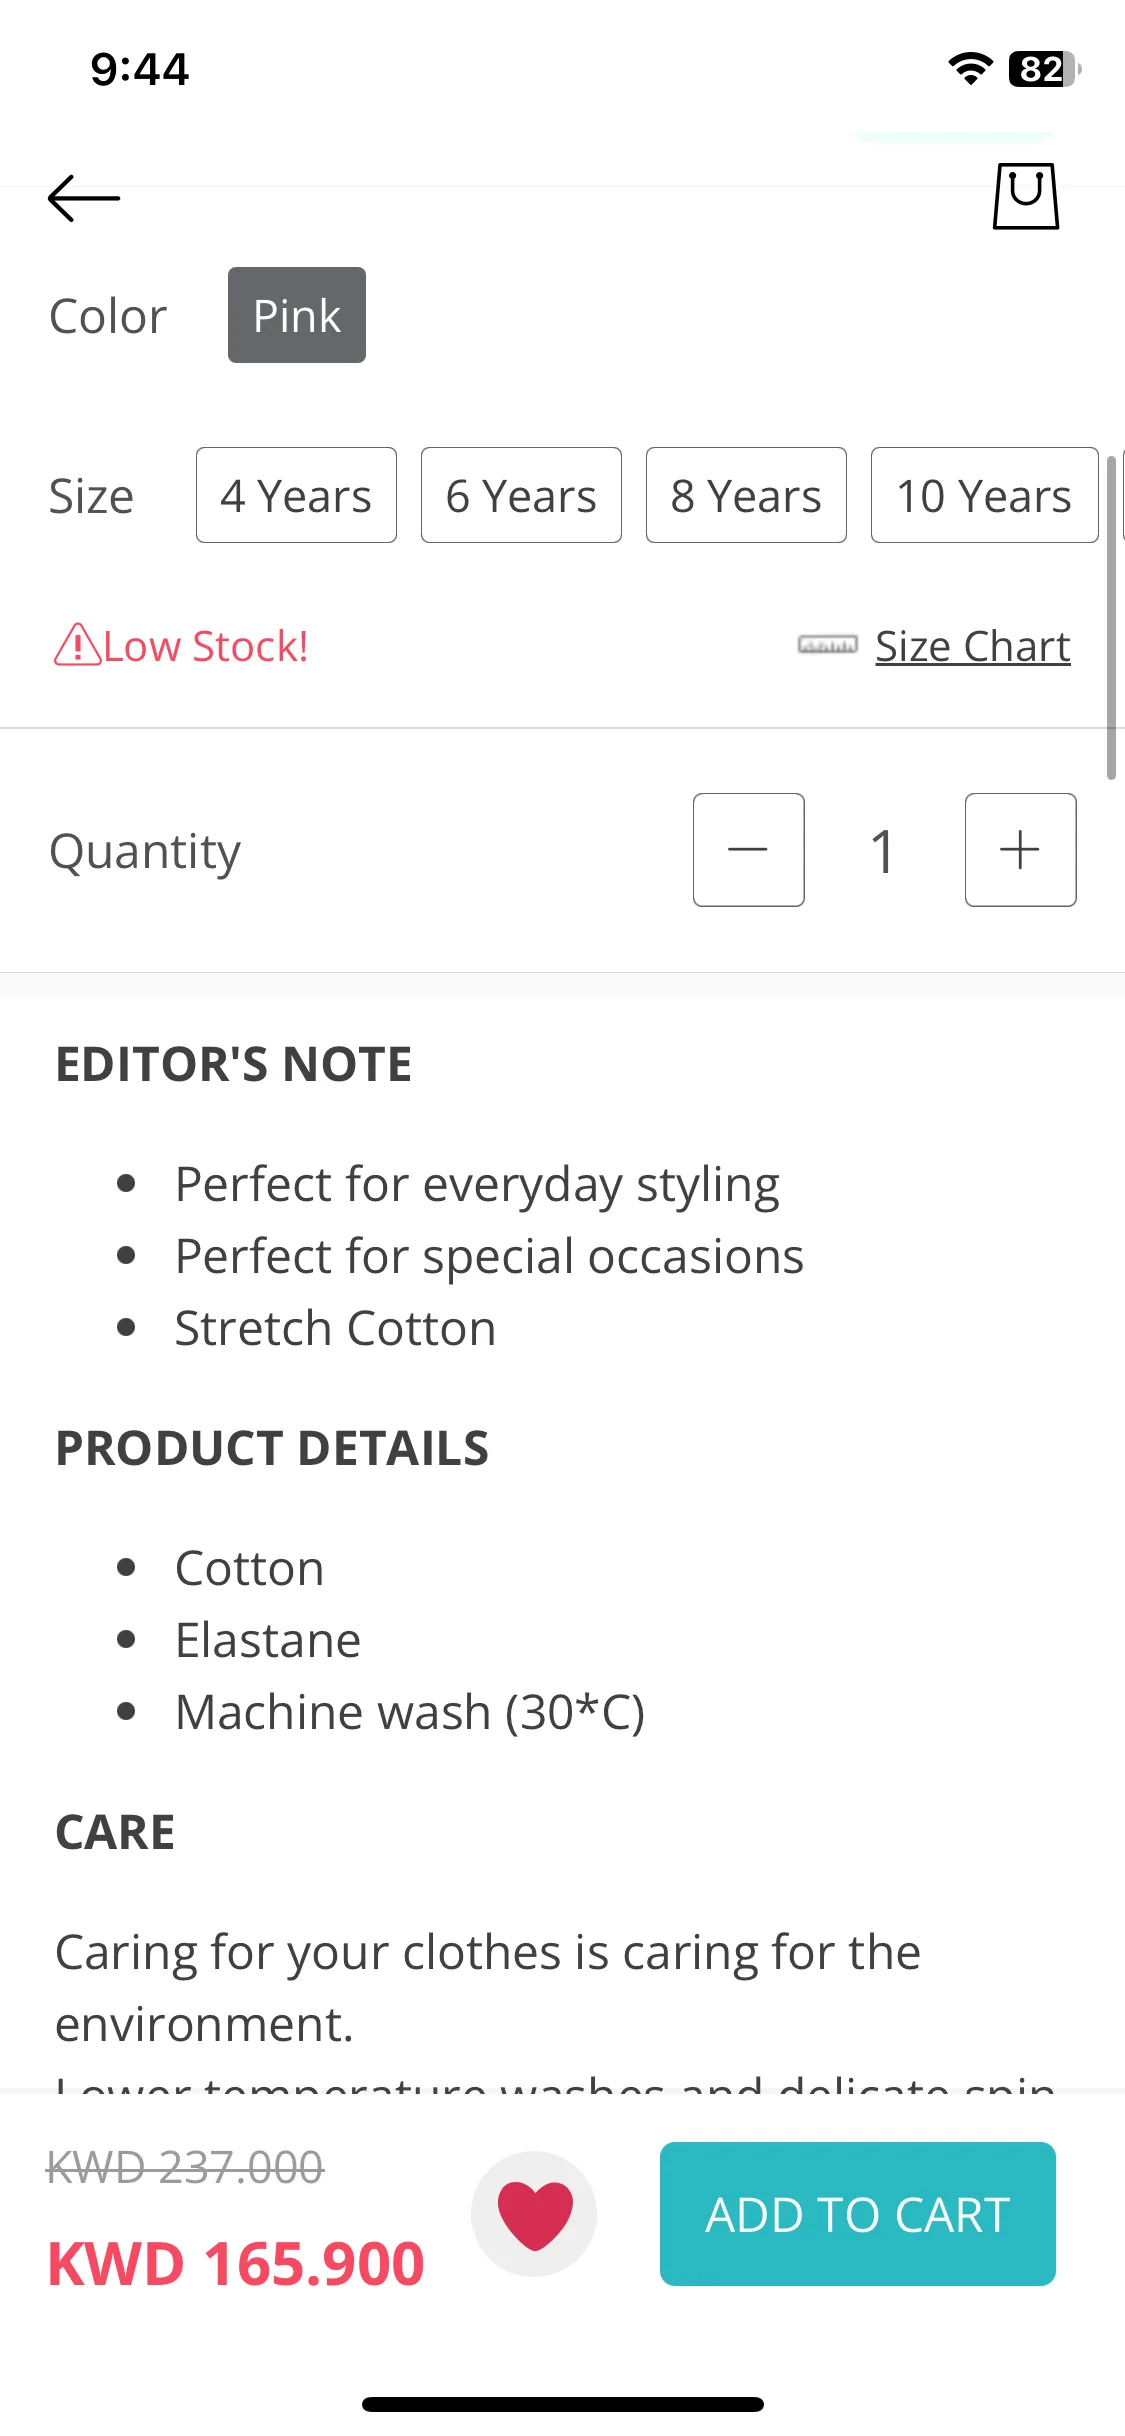Select the Pink color option
Image resolution: width=1125 pixels, height=2436 pixels.
pos(297,315)
